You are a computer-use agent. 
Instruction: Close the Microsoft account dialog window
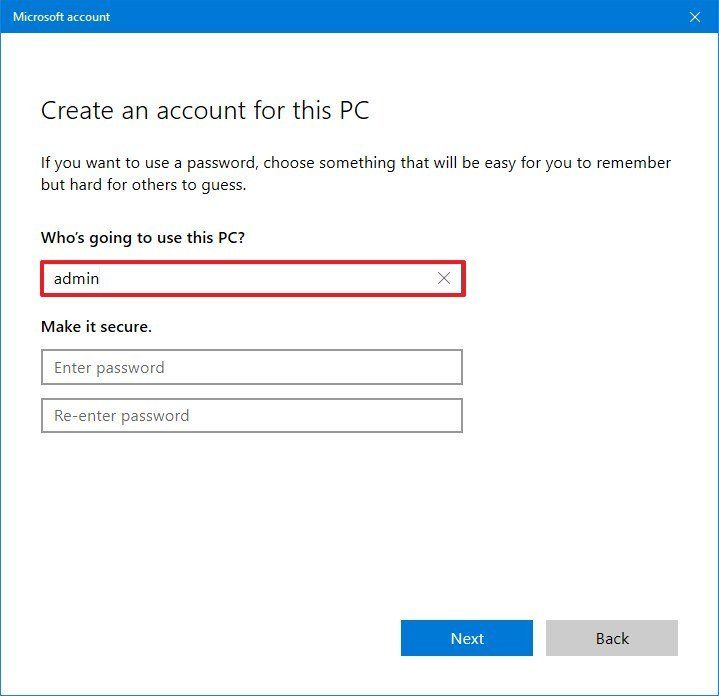click(x=695, y=17)
